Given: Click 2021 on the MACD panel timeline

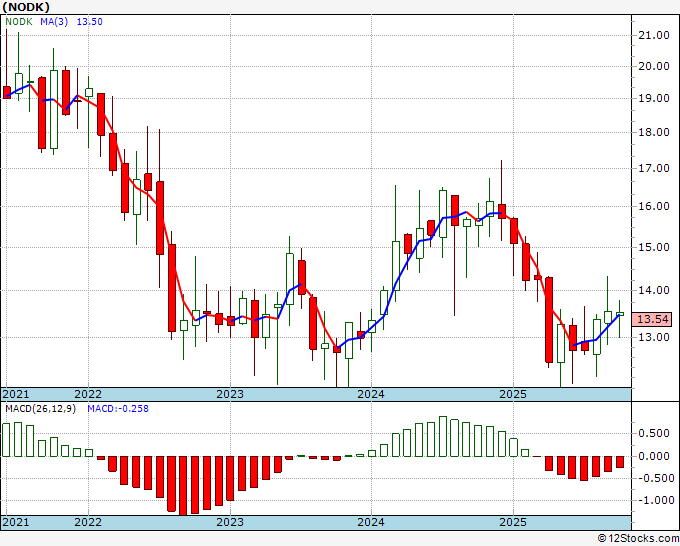Looking at the screenshot, I should 16,522.
